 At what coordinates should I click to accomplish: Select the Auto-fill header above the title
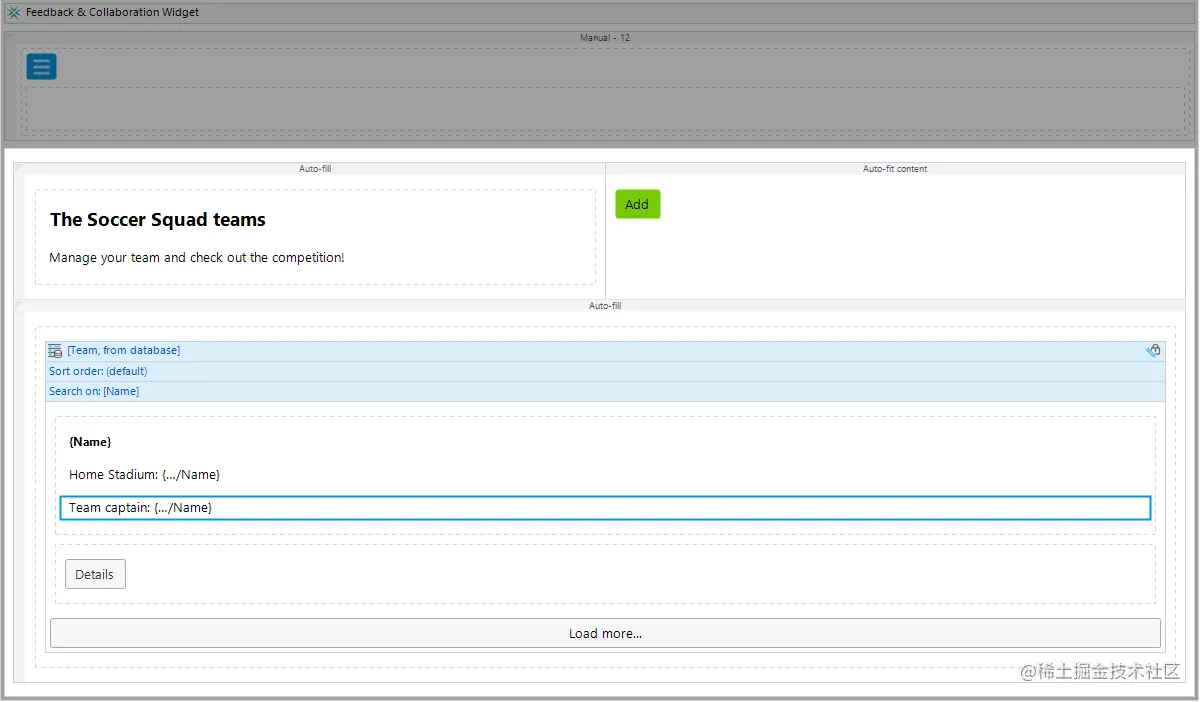[315, 169]
